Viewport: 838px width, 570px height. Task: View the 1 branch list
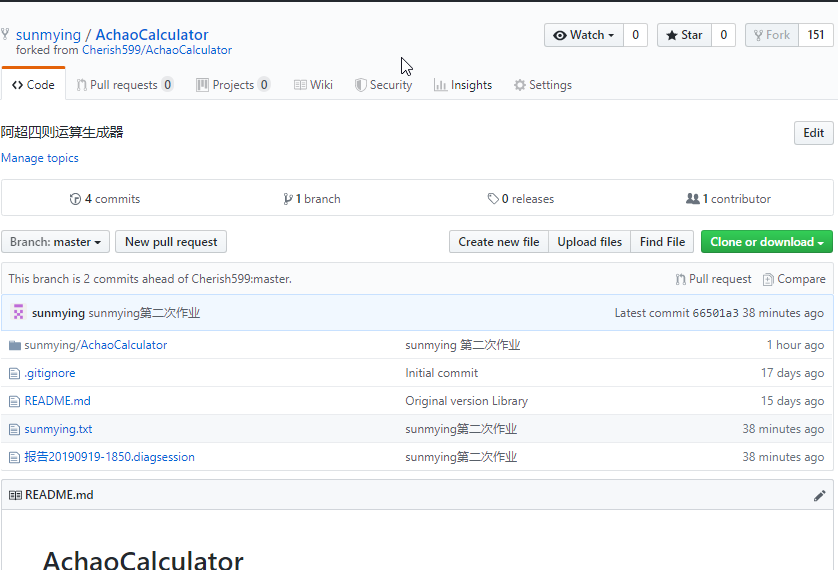[312, 199]
